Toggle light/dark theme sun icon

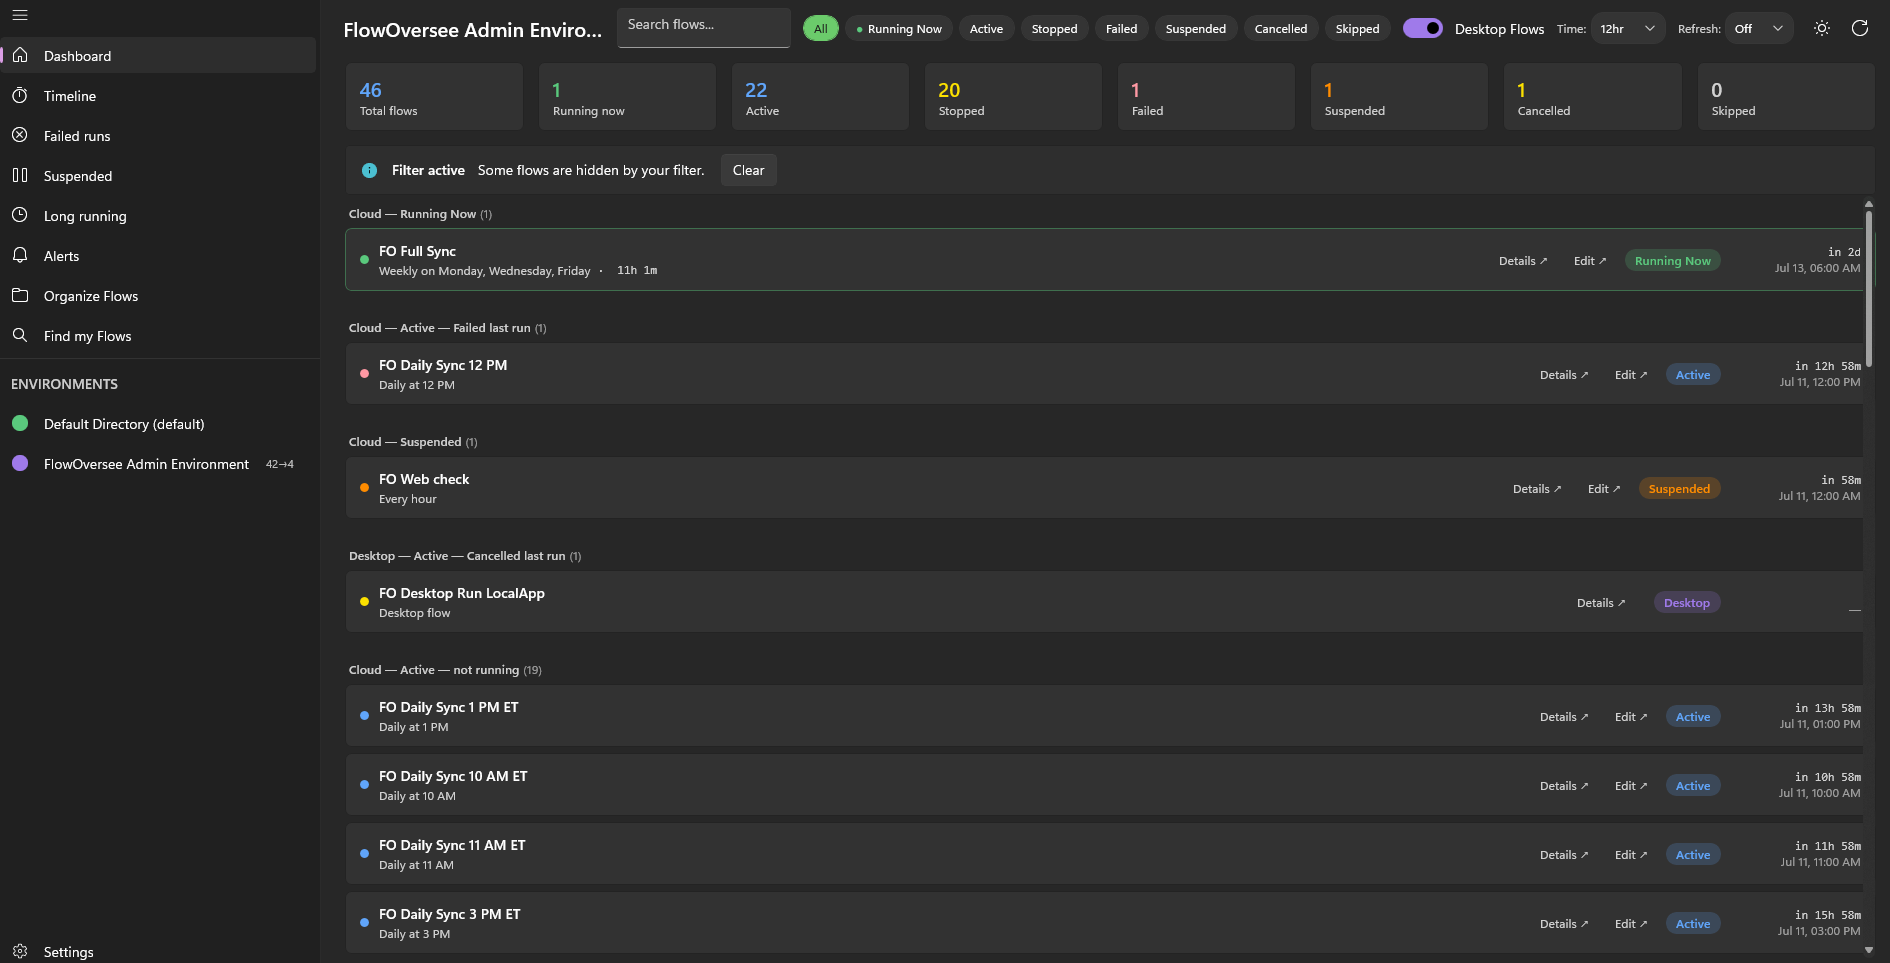point(1822,28)
